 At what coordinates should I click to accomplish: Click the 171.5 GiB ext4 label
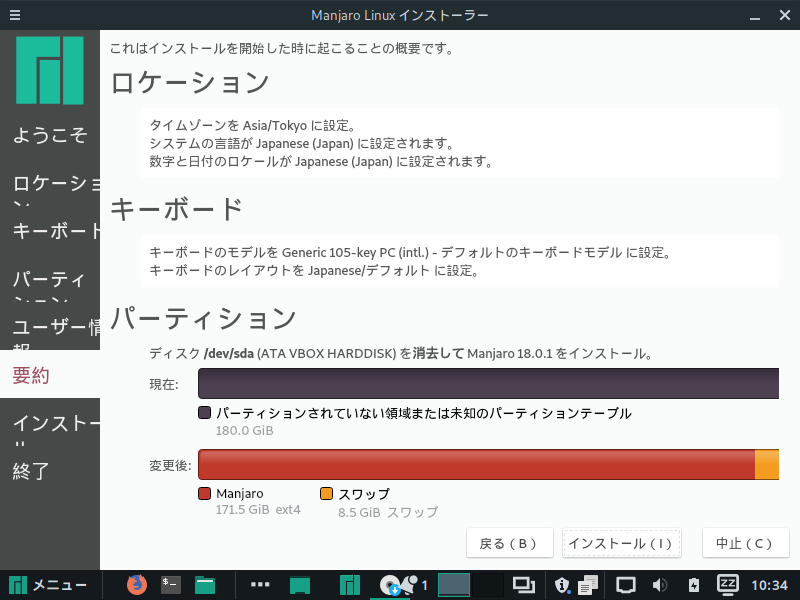pos(258,510)
